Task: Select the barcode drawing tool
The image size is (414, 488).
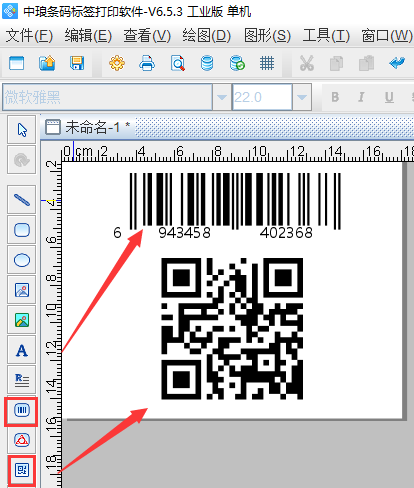Action: pos(22,410)
